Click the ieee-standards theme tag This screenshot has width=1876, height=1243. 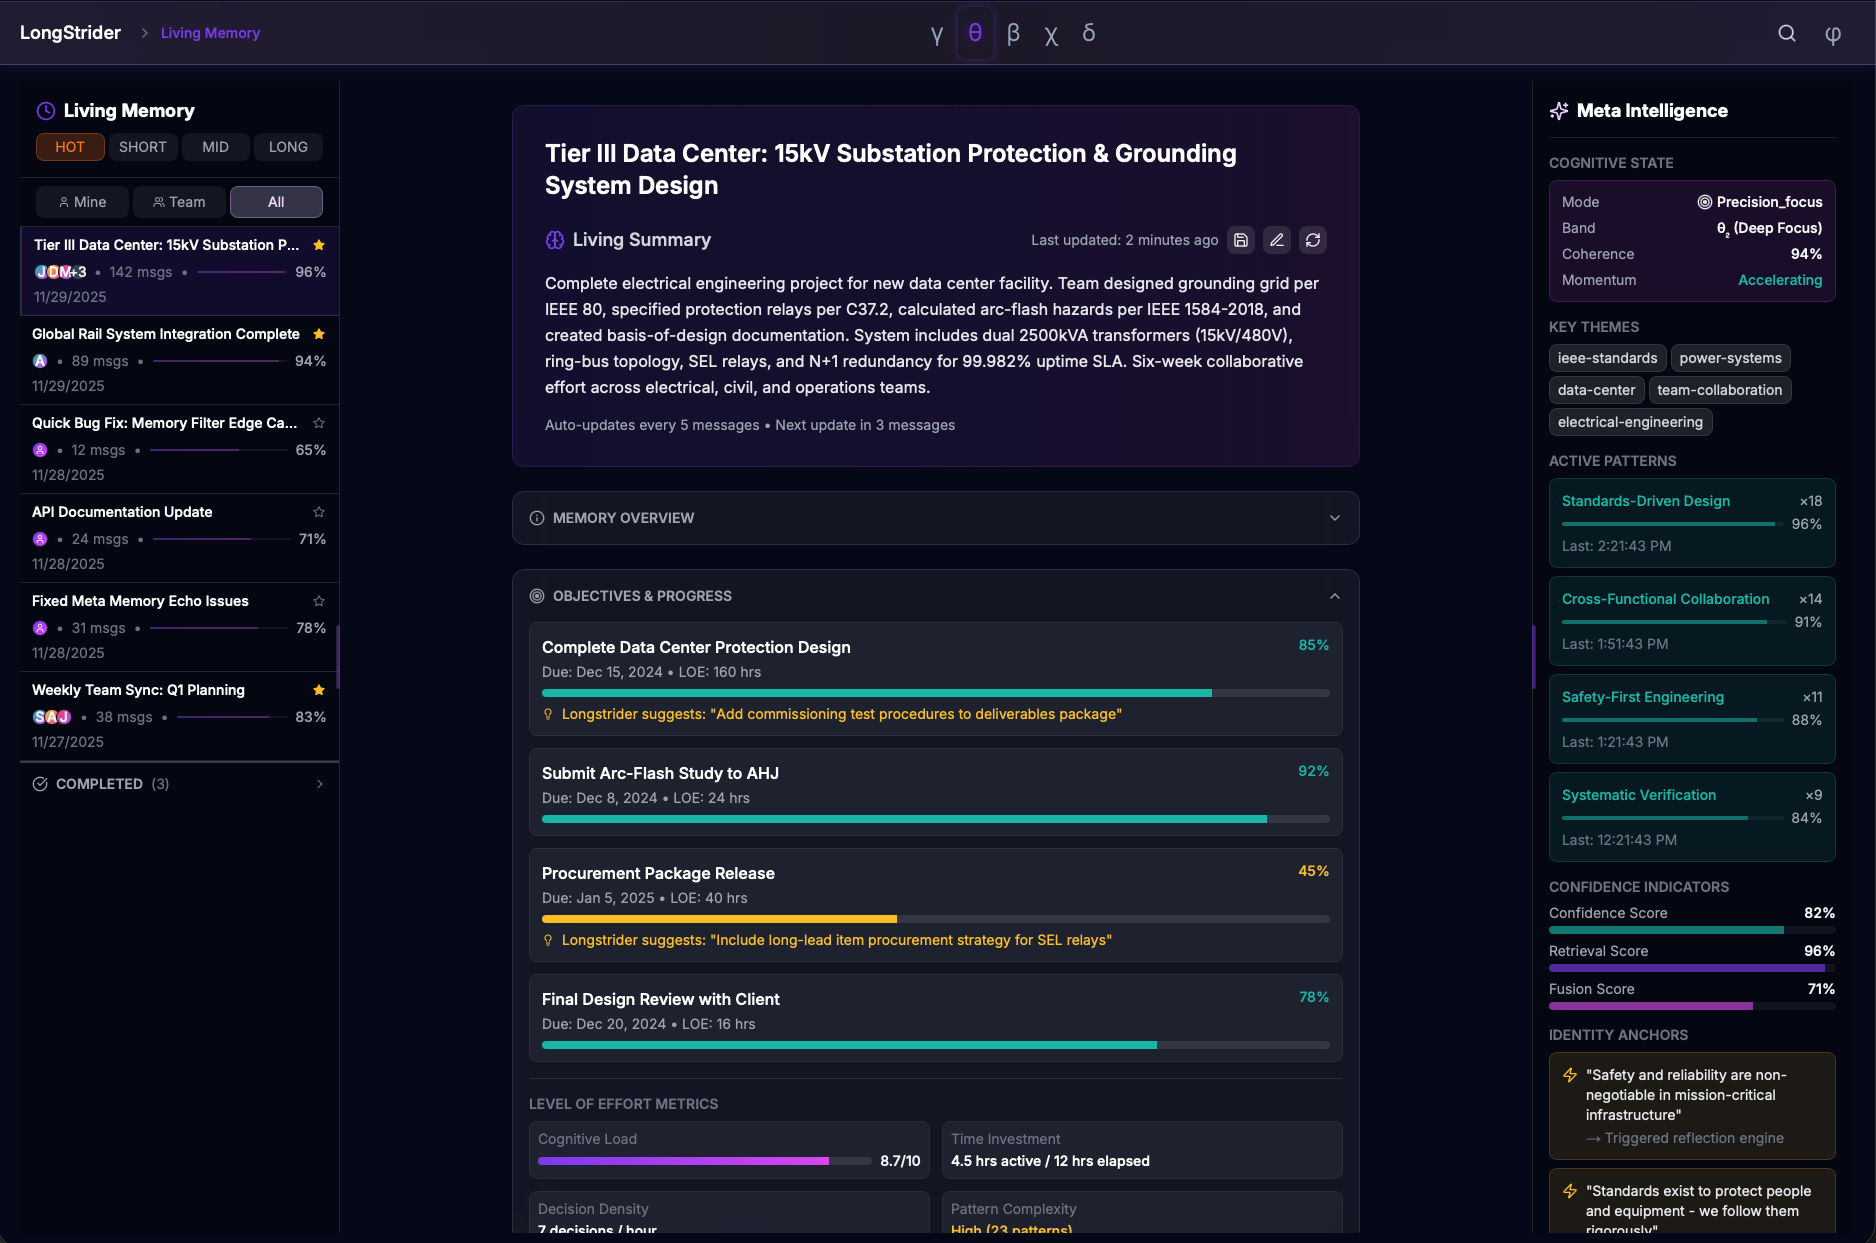point(1607,358)
